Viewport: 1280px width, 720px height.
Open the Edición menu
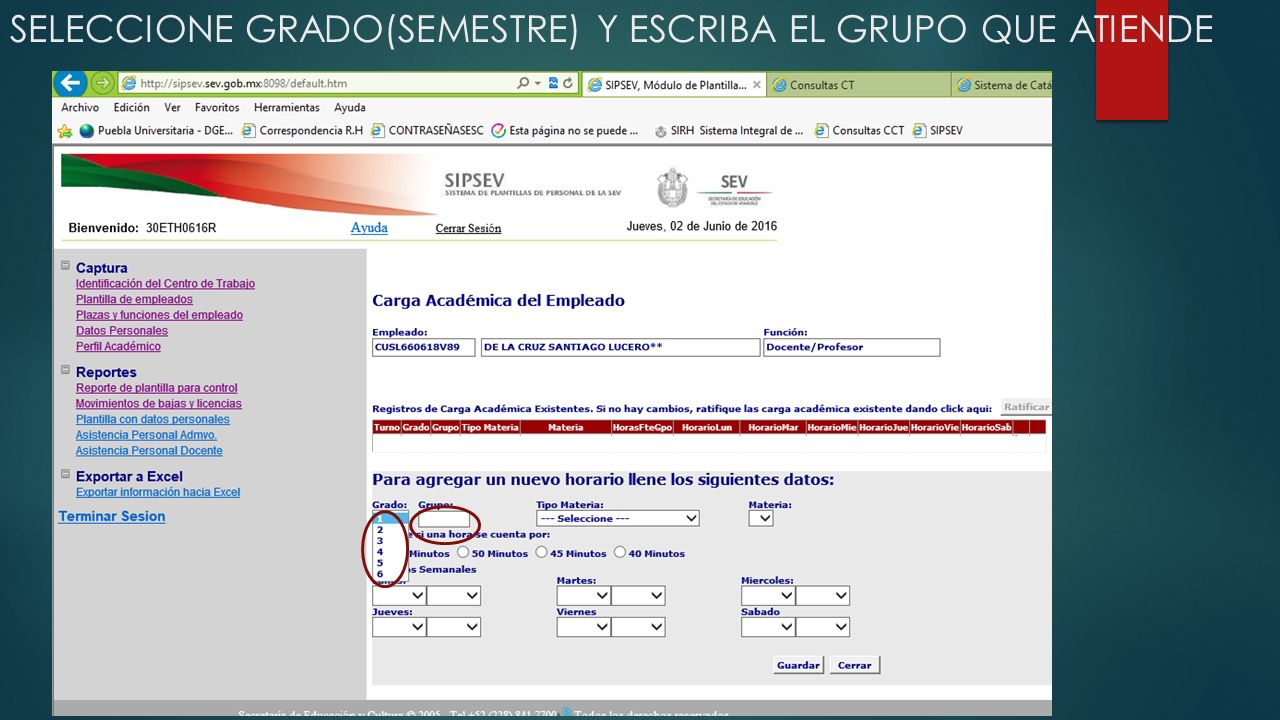point(131,108)
